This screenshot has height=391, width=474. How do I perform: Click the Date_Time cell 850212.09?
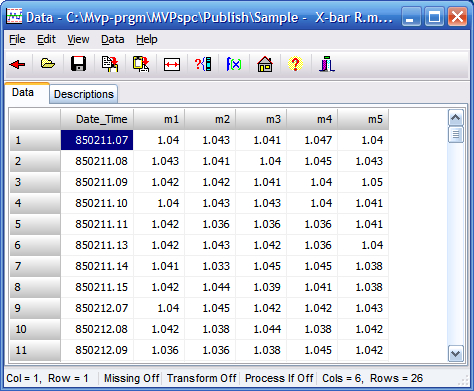(x=97, y=350)
